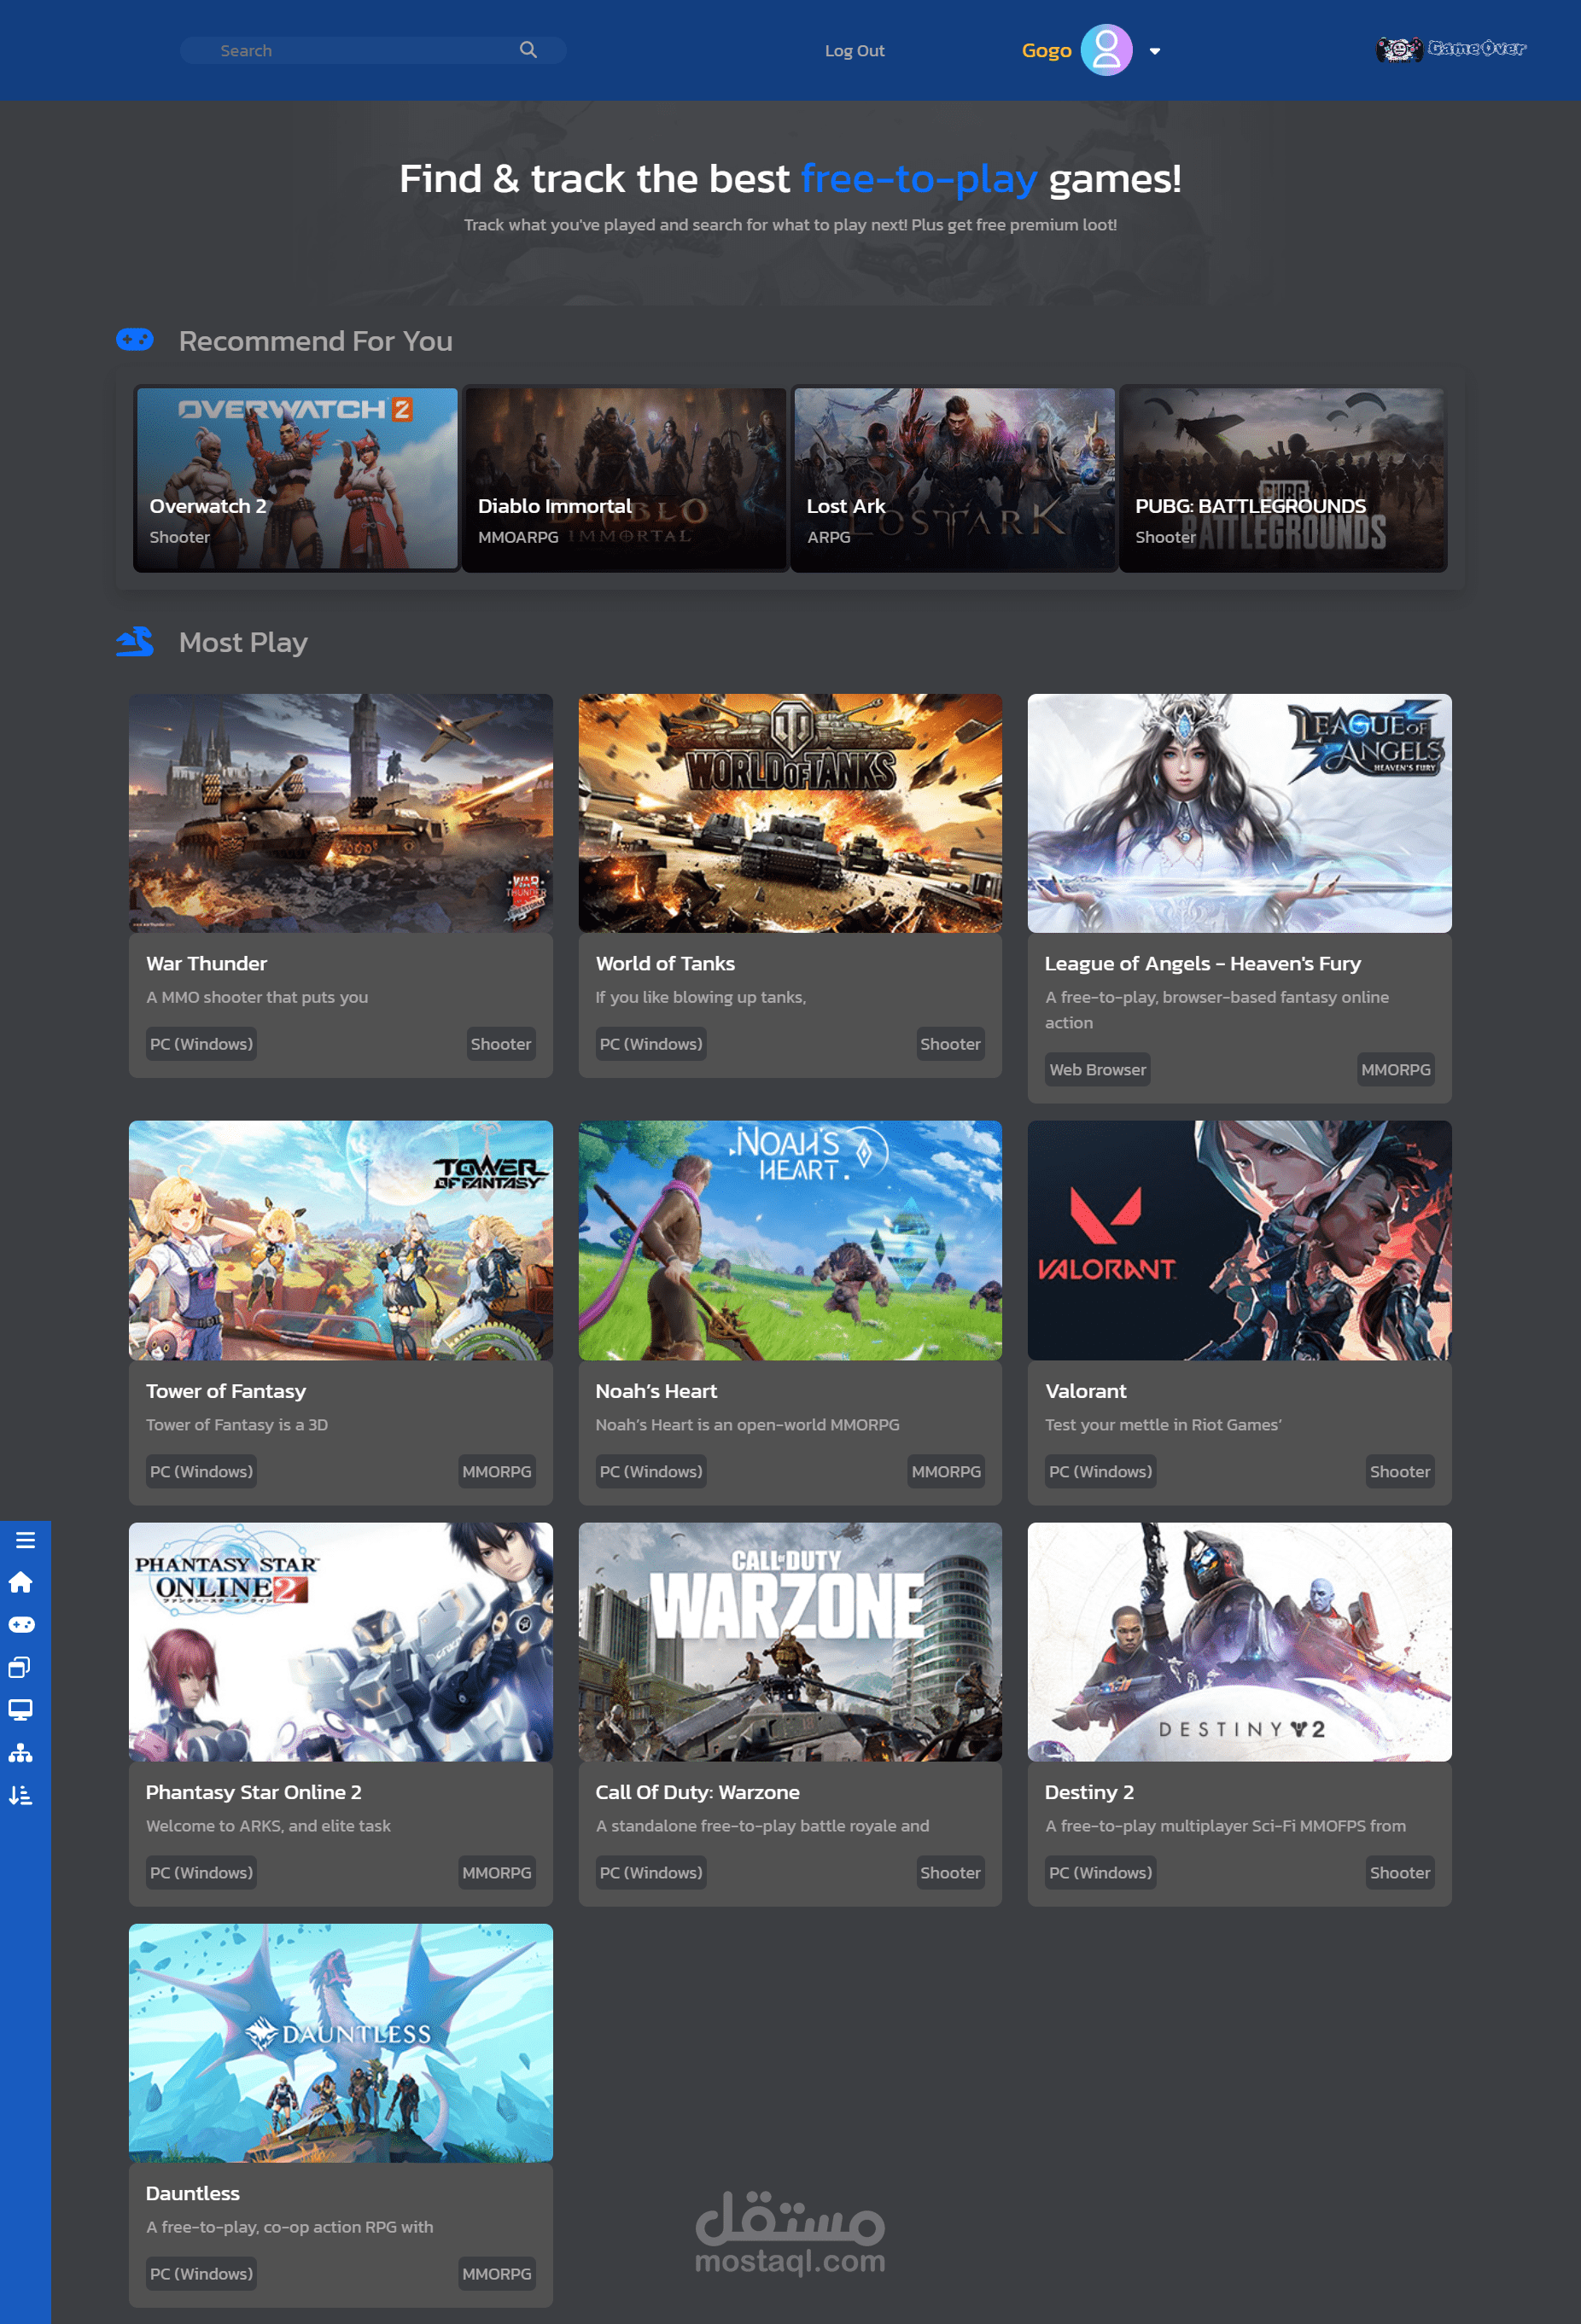Click the gamepad icon beside Recommend For You

pyautogui.click(x=134, y=339)
